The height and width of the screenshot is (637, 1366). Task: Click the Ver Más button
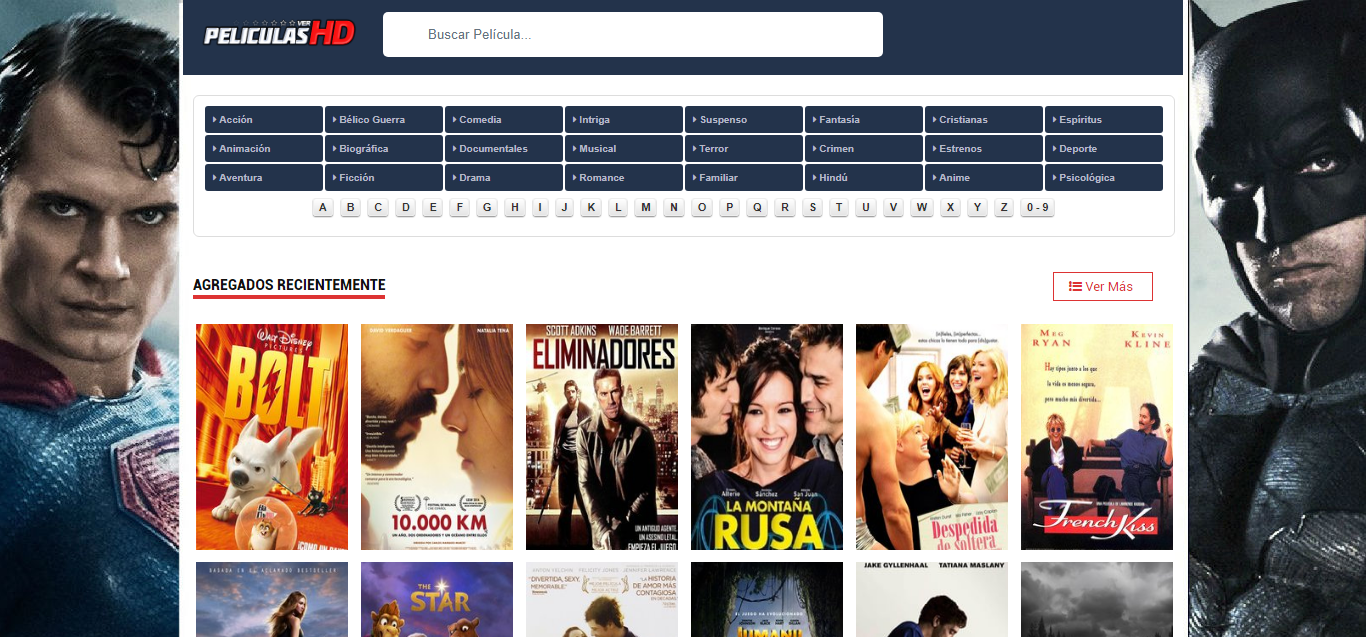[1103, 286]
